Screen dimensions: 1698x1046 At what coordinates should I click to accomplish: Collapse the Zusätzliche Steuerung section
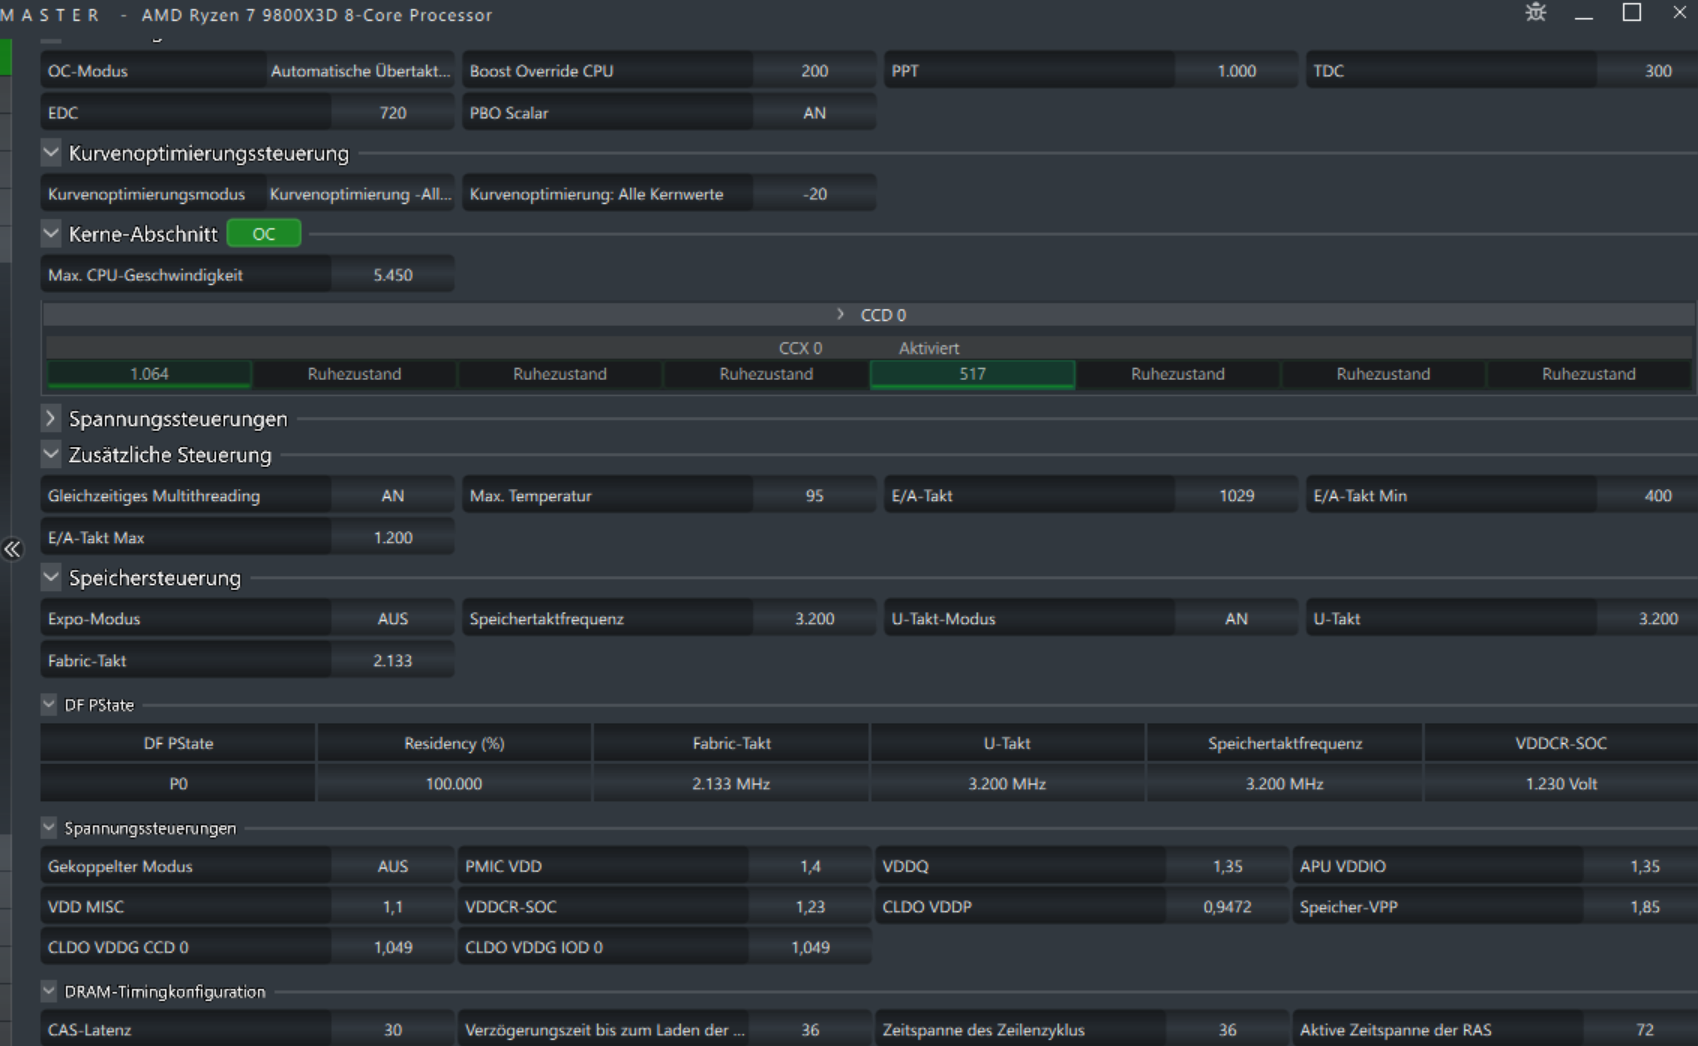tap(50, 455)
